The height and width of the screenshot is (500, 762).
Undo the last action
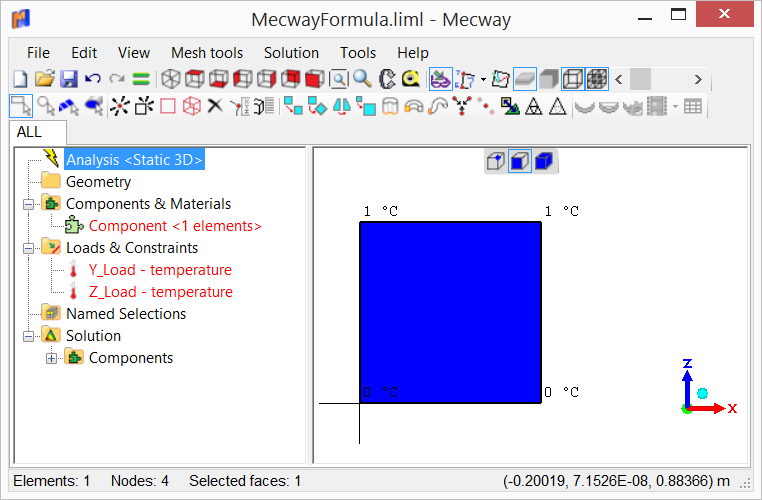pos(92,79)
